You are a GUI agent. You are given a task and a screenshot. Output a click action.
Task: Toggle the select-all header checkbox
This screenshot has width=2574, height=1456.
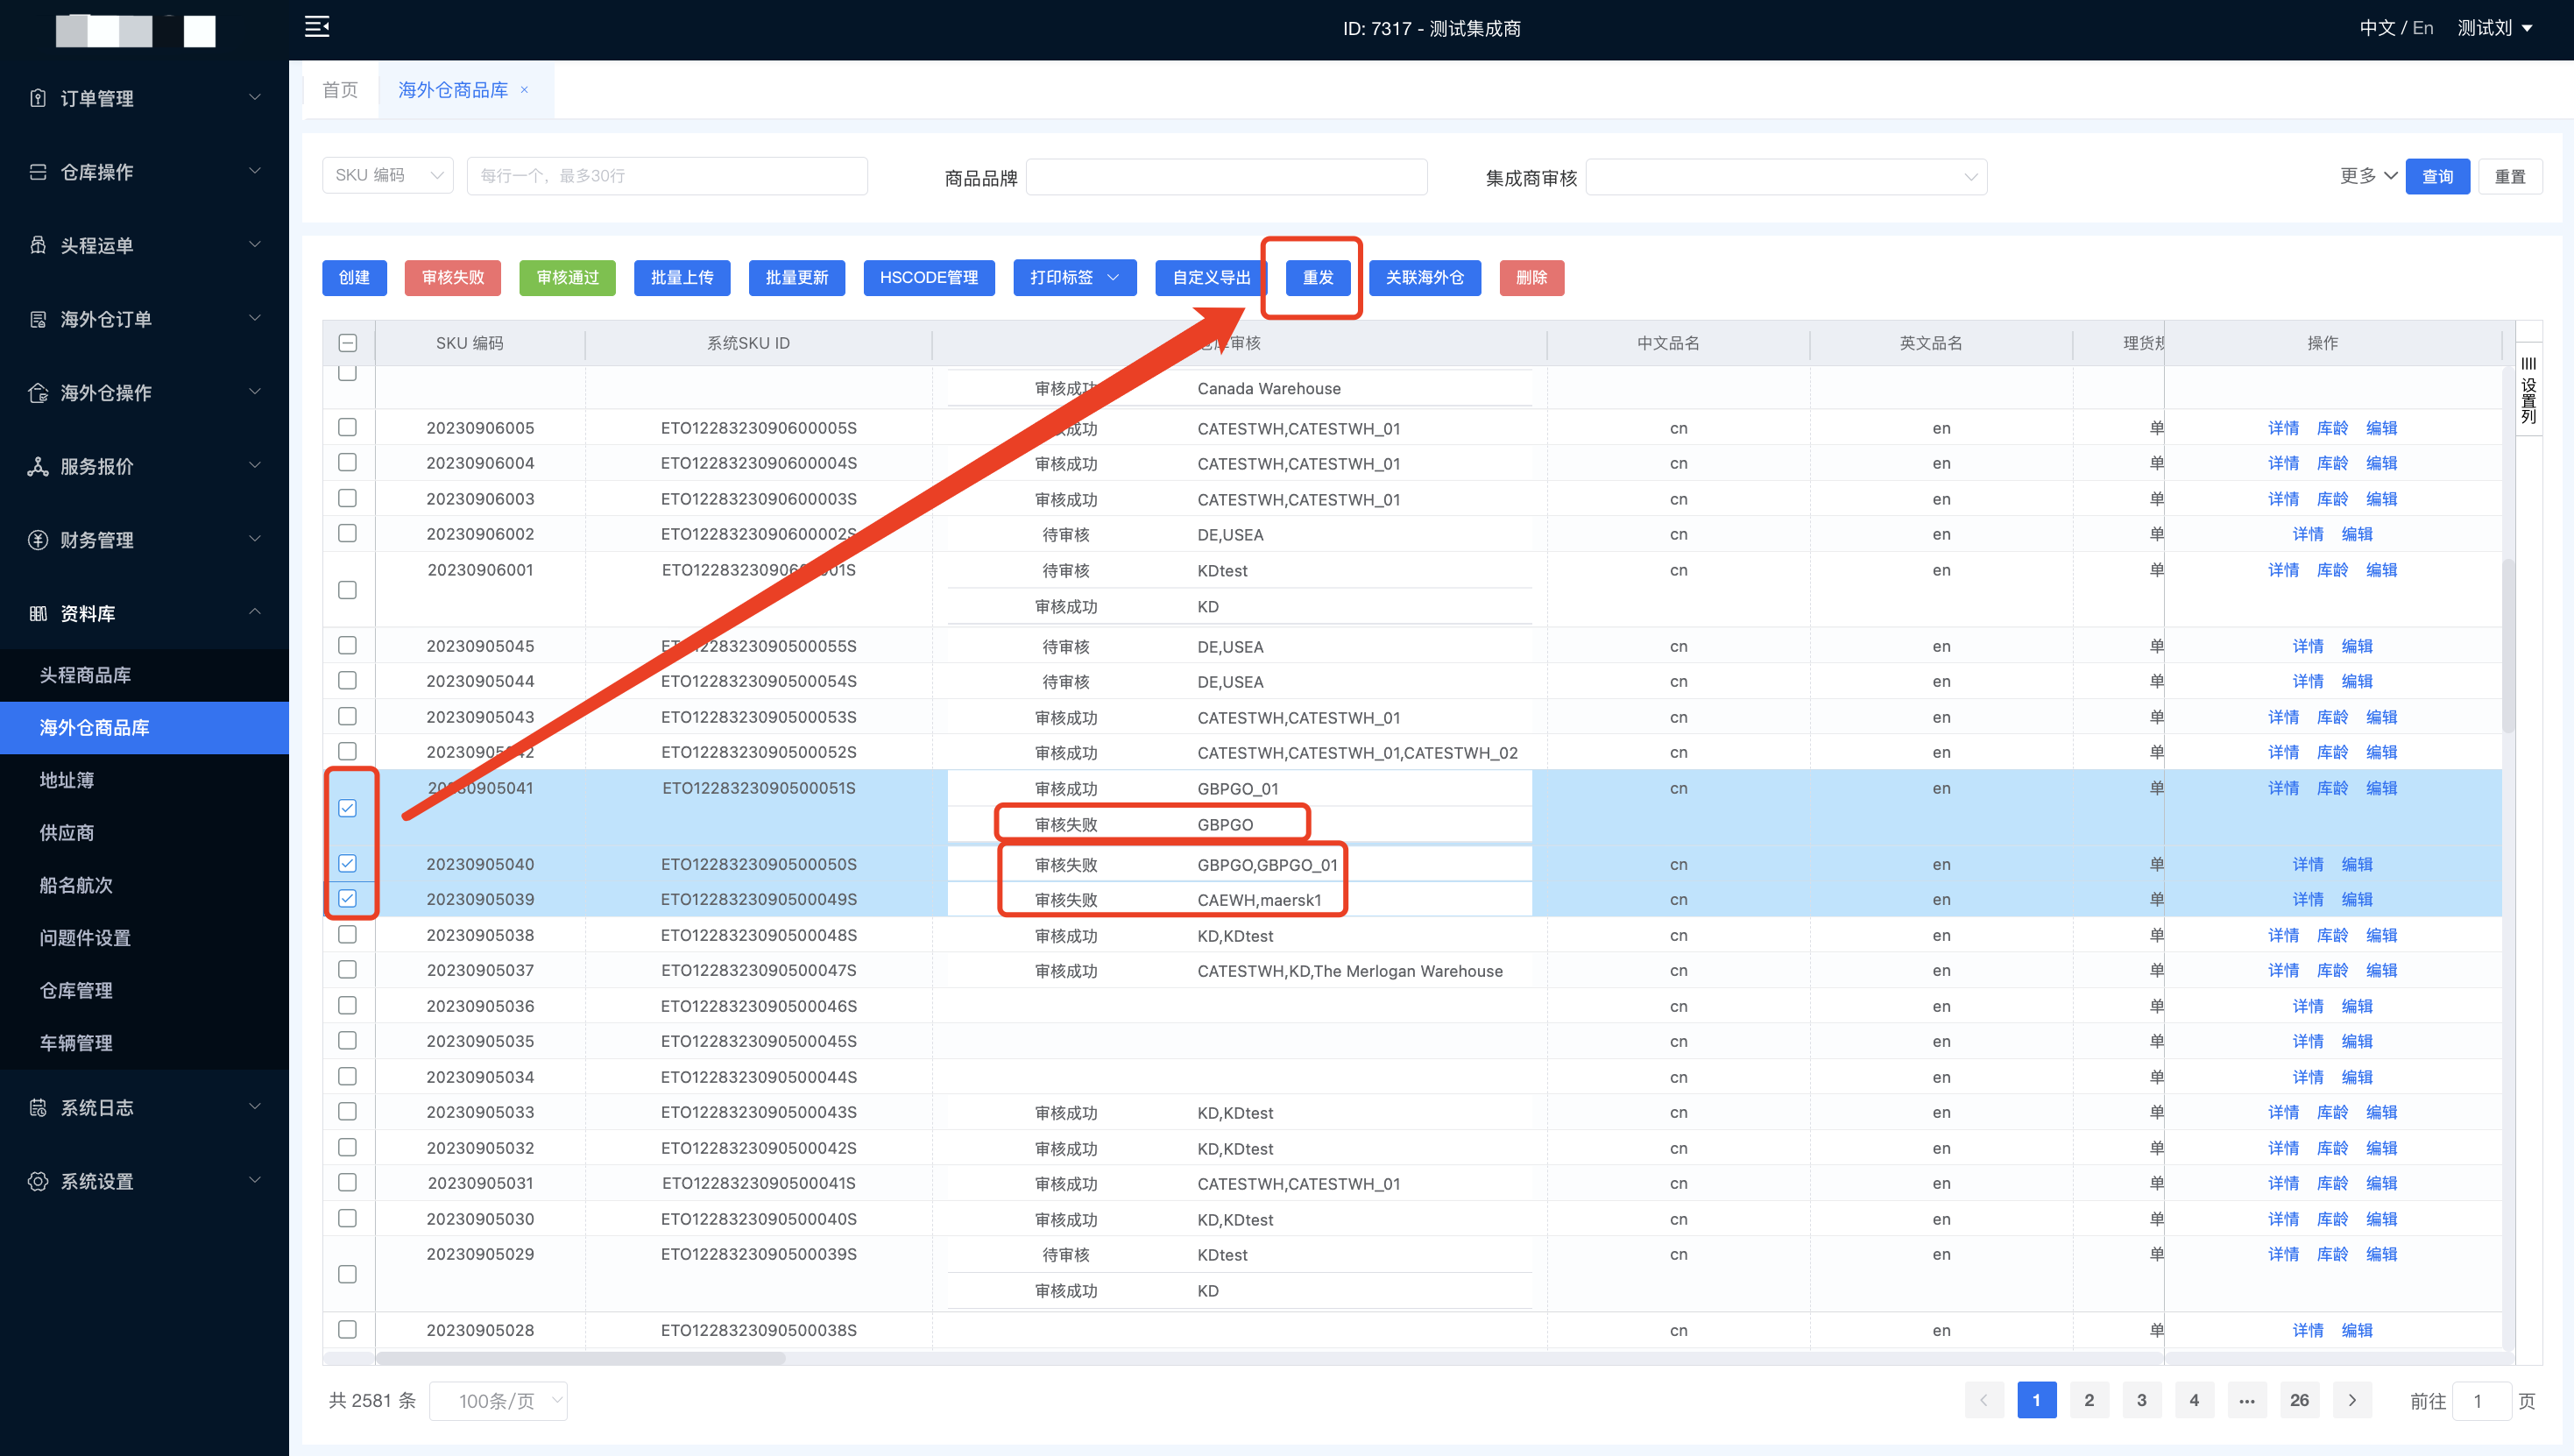click(x=347, y=343)
